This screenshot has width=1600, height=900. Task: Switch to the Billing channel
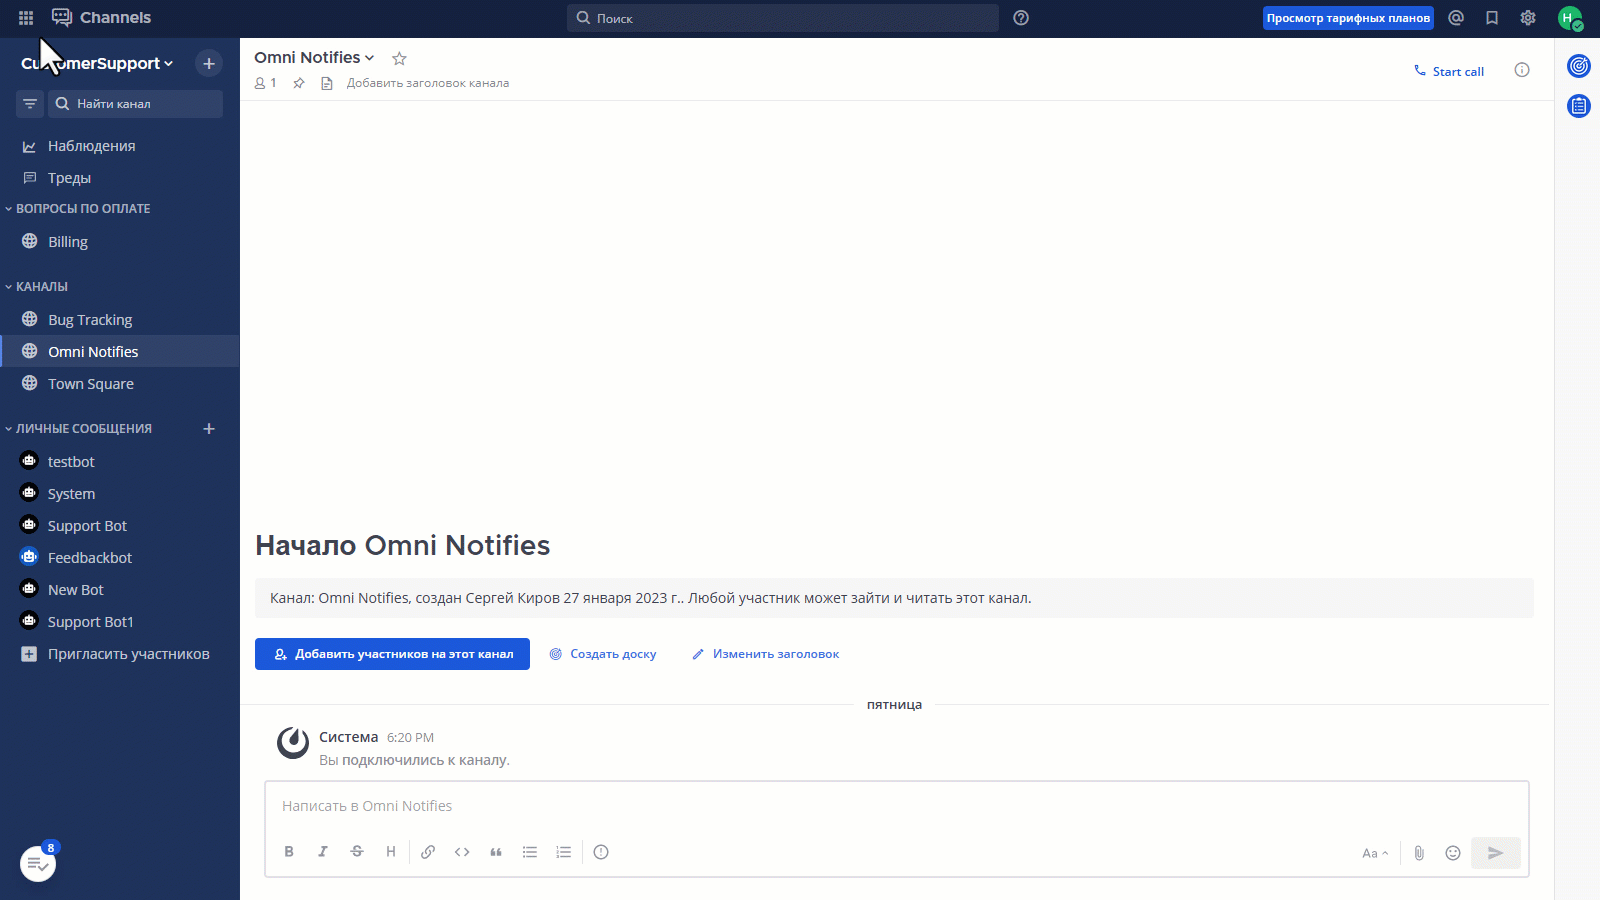click(119, 242)
